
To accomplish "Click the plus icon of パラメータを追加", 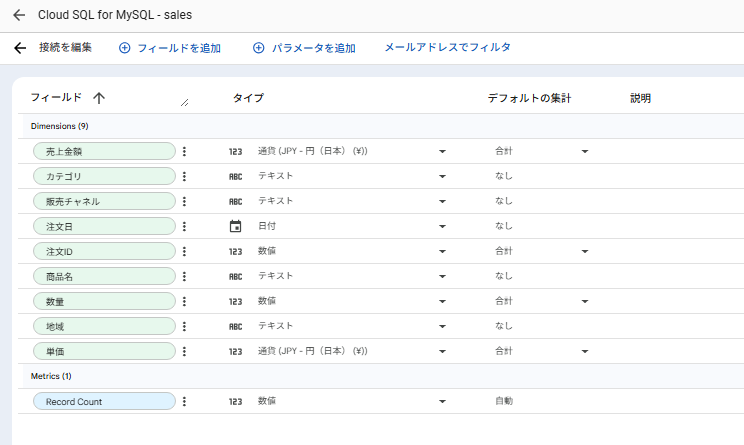I will 259,48.
